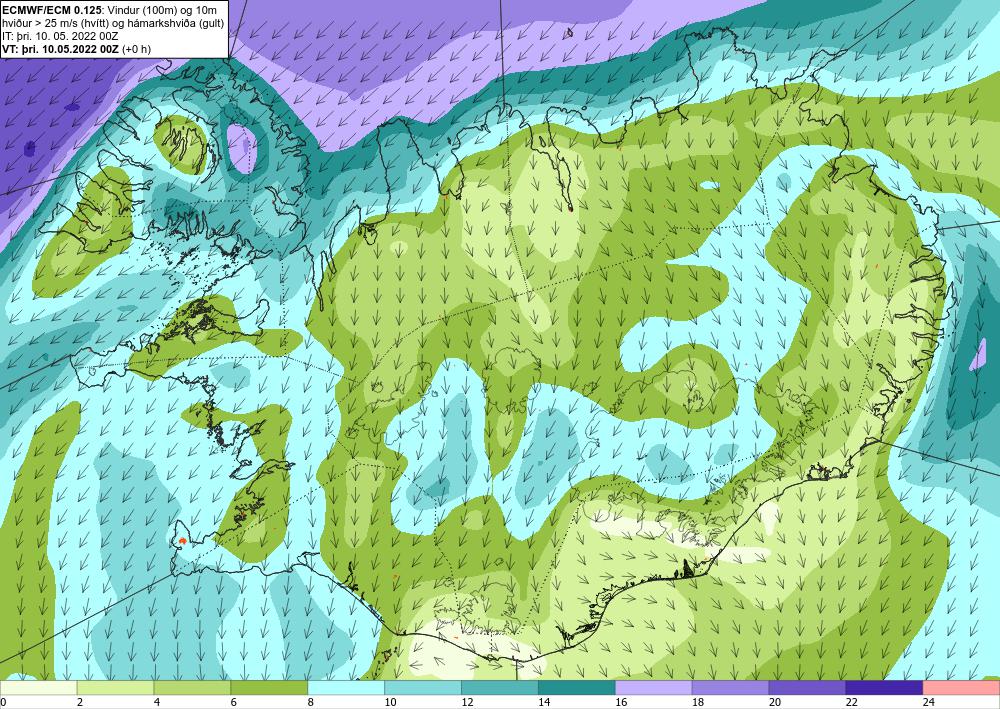Click the legend scale label "16"
This screenshot has width=1000, height=709.
coord(621,702)
